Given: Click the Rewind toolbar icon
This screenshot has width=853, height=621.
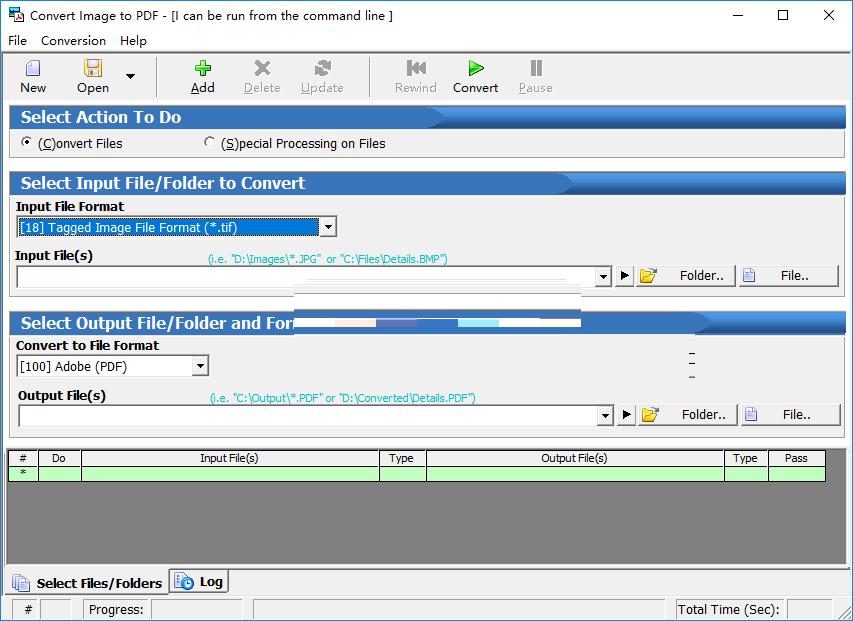Looking at the screenshot, I should point(416,68).
